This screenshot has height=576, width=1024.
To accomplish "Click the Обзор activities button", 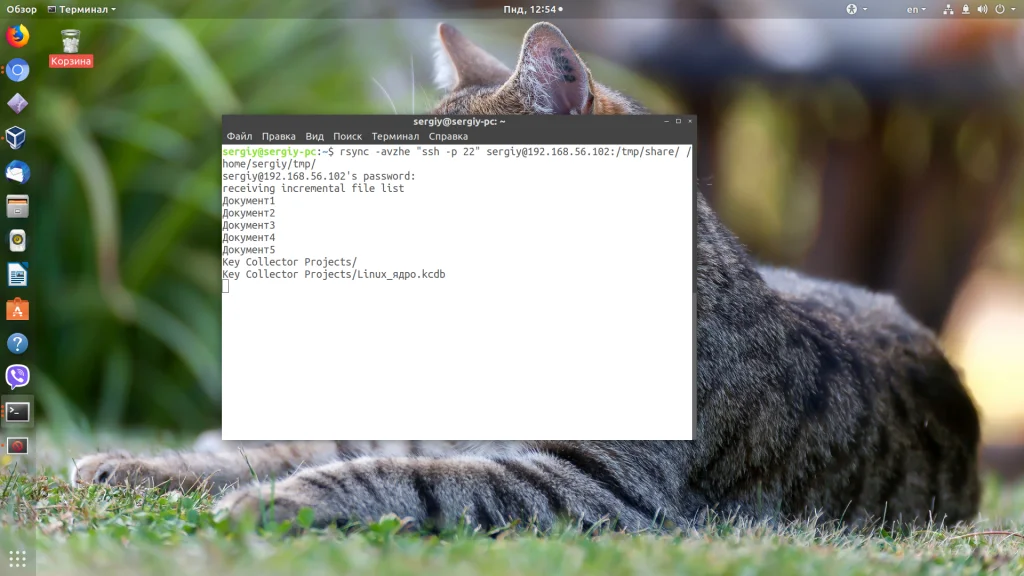I will tap(22, 9).
